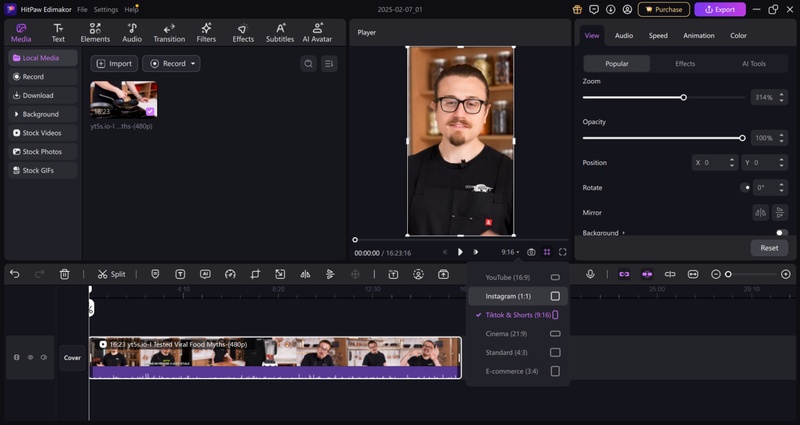Image resolution: width=800 pixels, height=425 pixels.
Task: Toggle the safe-zone grid icon in player
Action: pos(547,252)
